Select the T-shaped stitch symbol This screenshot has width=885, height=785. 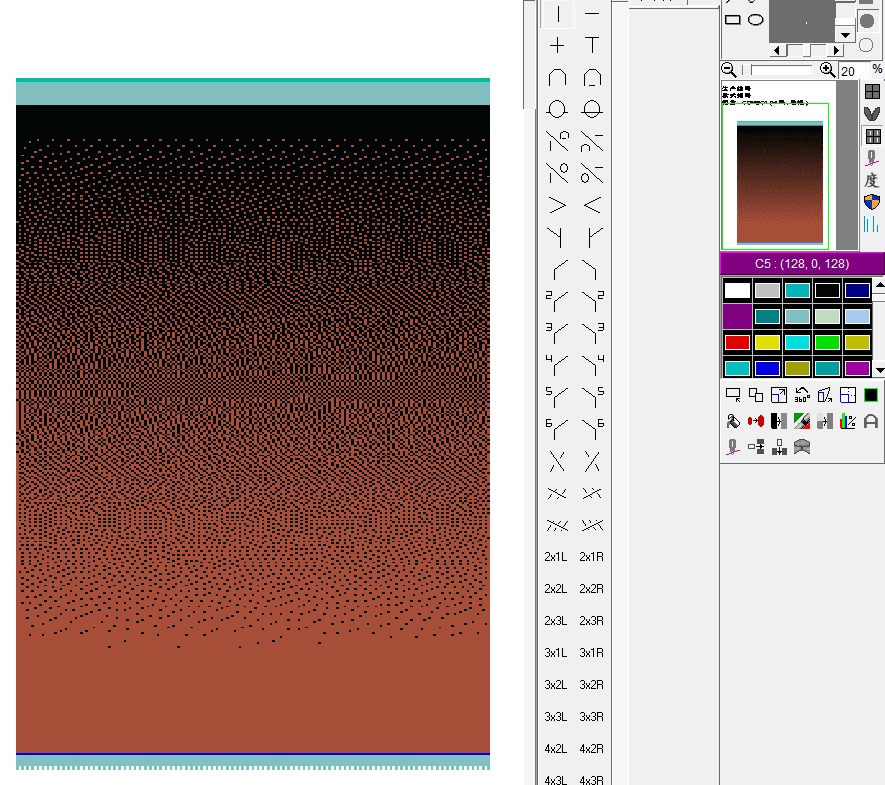pyautogui.click(x=592, y=46)
